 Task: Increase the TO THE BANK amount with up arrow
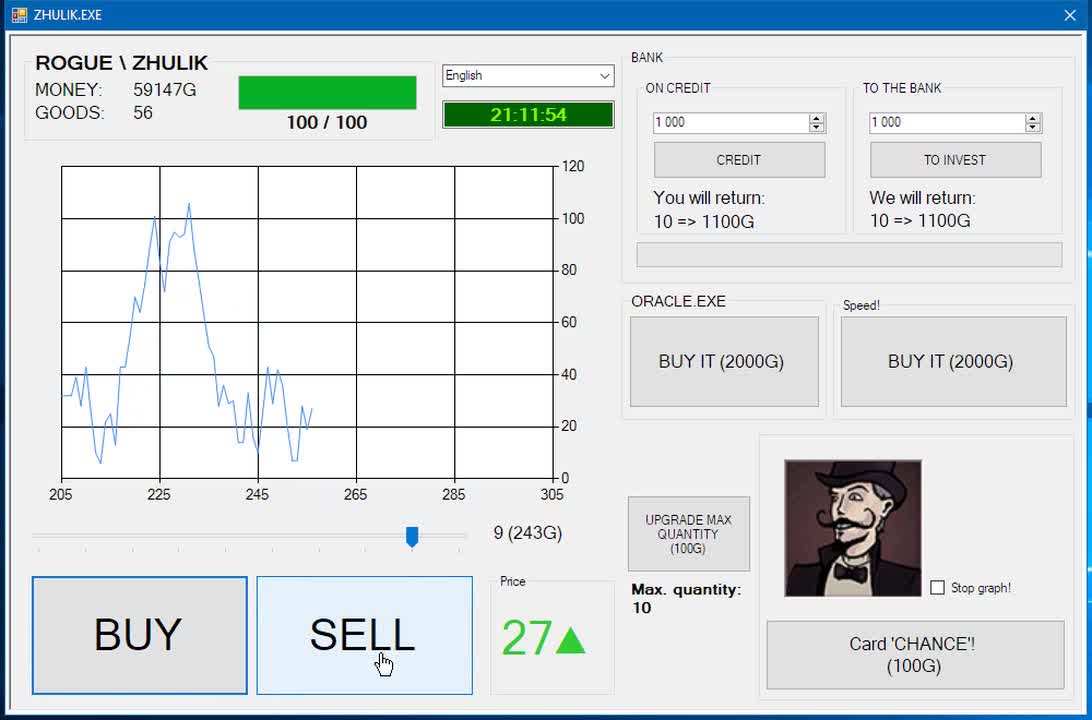1033,118
